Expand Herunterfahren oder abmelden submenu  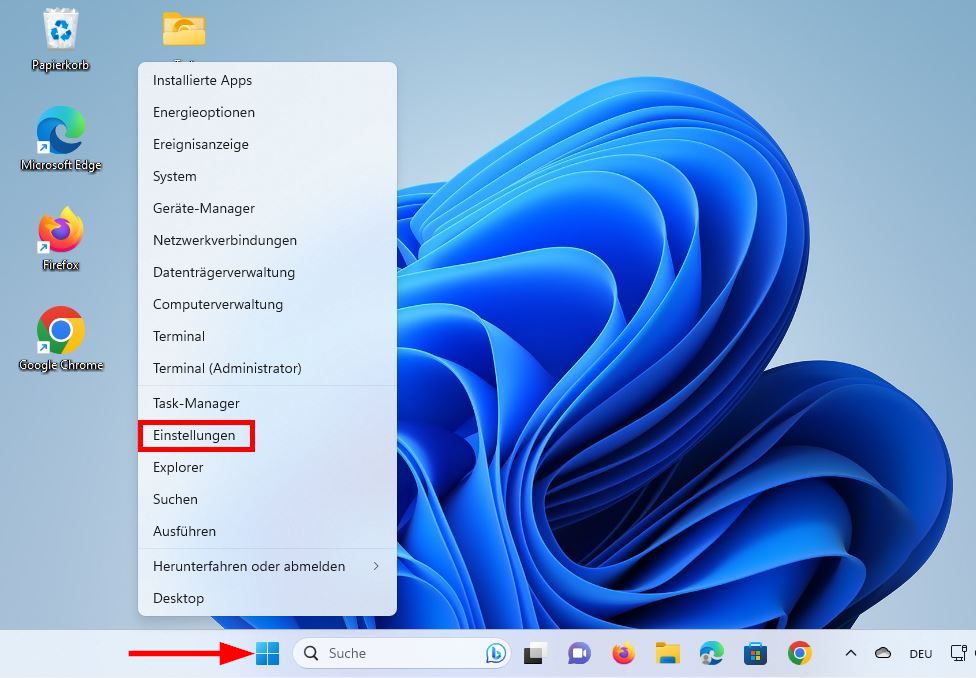248,566
